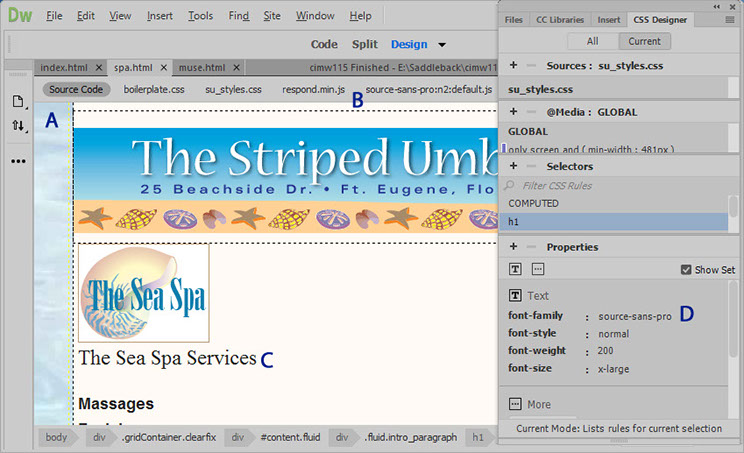The height and width of the screenshot is (453, 744).
Task: Select Current mode in CSS Designer
Action: (644, 42)
